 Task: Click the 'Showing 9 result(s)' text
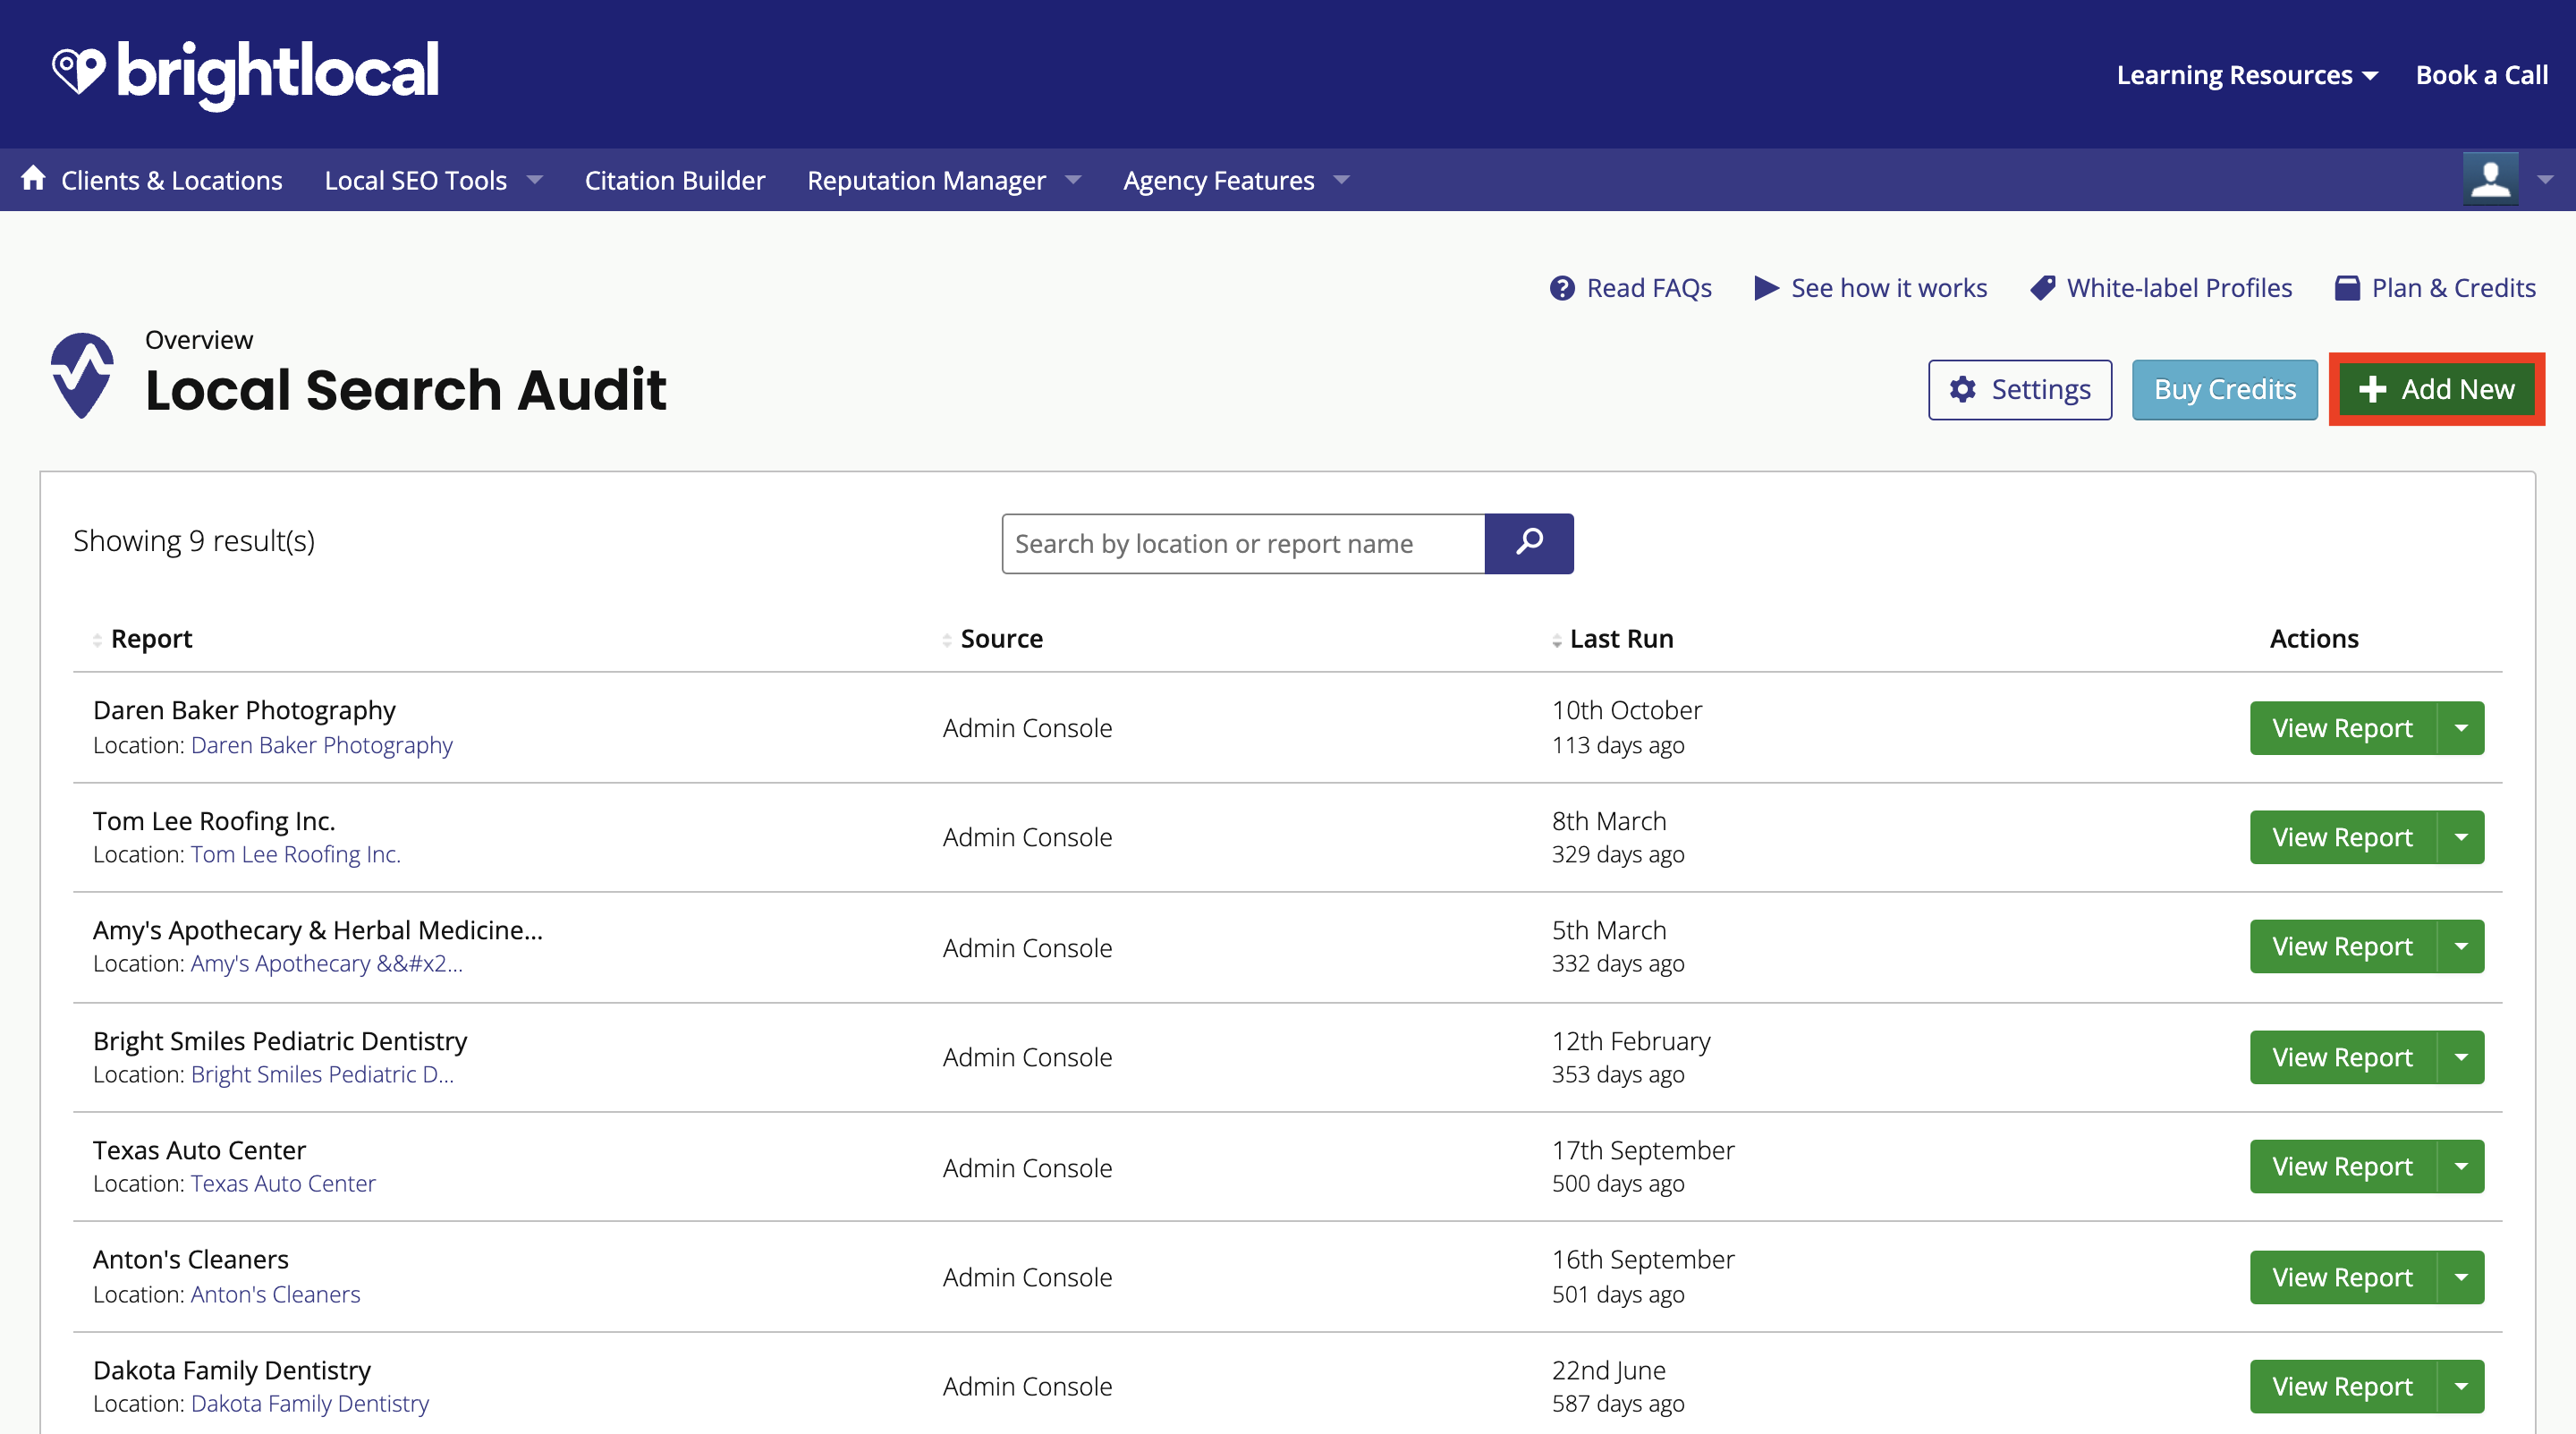point(194,541)
